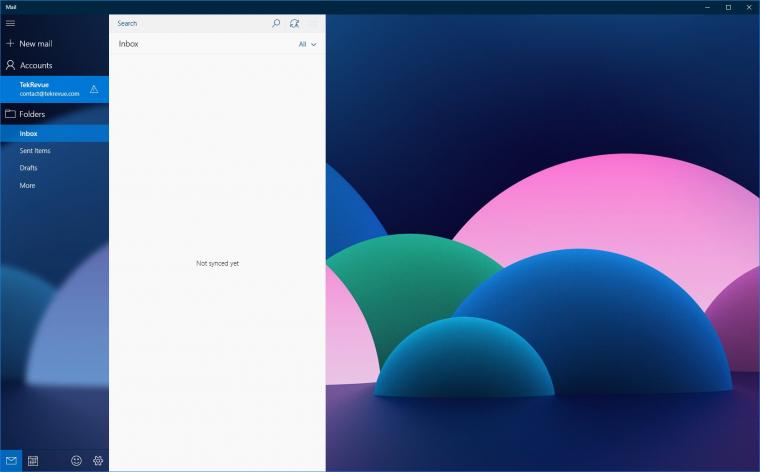760x472 pixels.
Task: Click the Inbox heading in message list
Action: point(128,44)
